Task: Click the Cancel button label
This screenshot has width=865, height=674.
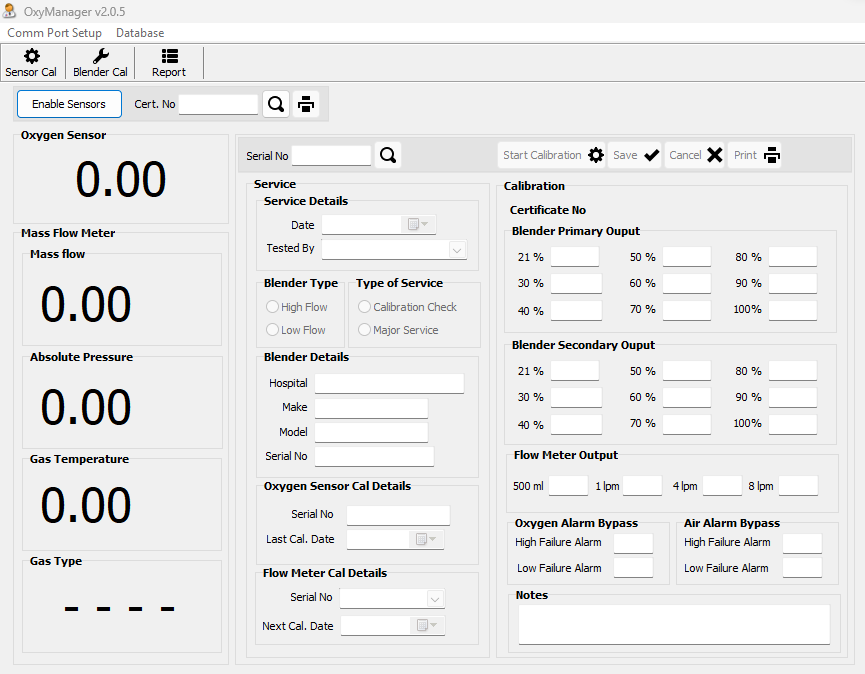Action: pyautogui.click(x=685, y=155)
